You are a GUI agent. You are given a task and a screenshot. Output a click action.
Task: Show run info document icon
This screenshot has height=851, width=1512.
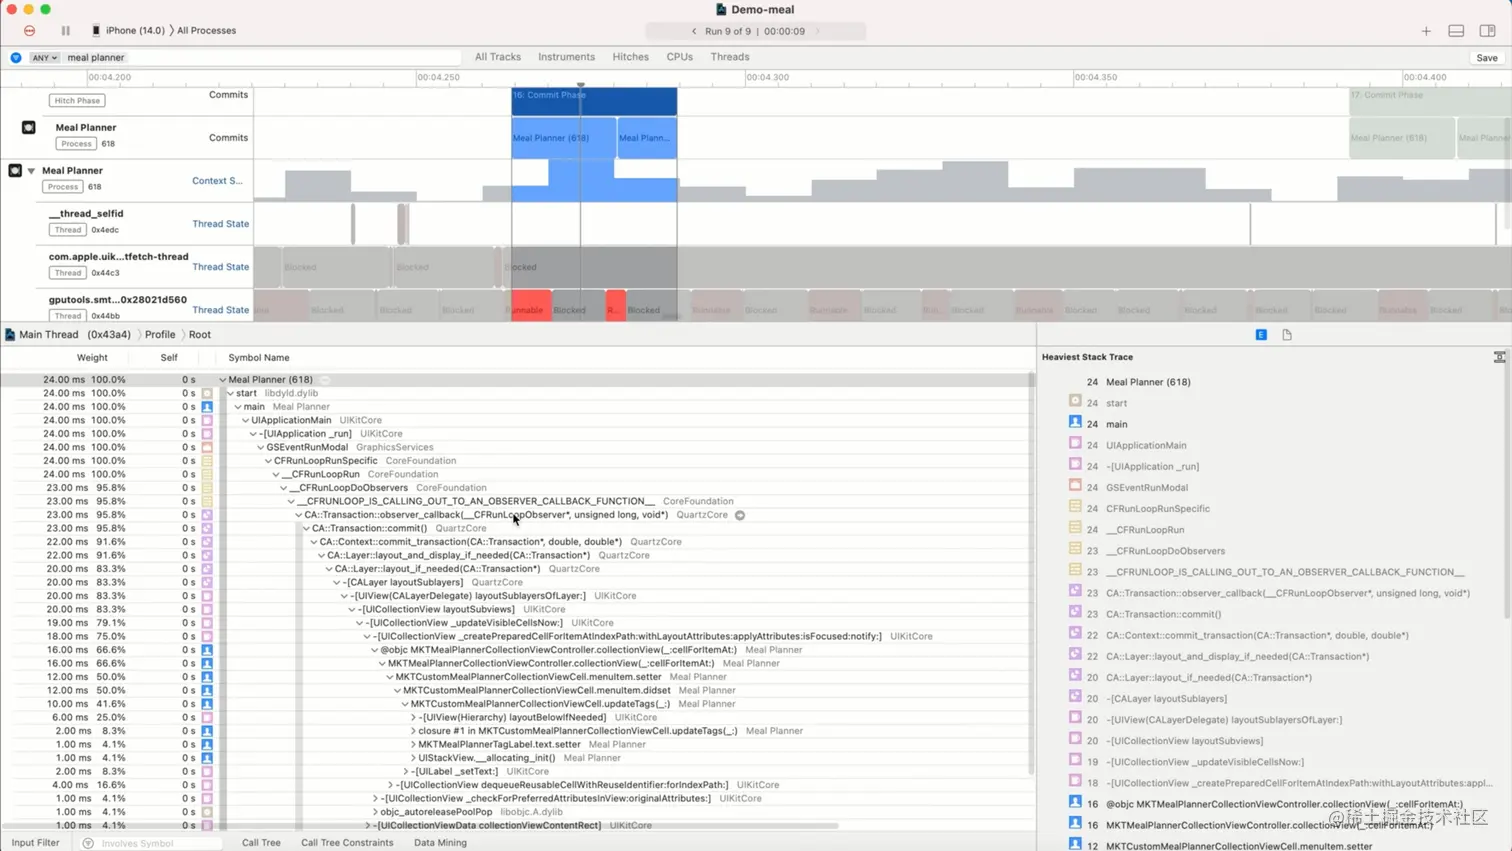coord(1287,335)
